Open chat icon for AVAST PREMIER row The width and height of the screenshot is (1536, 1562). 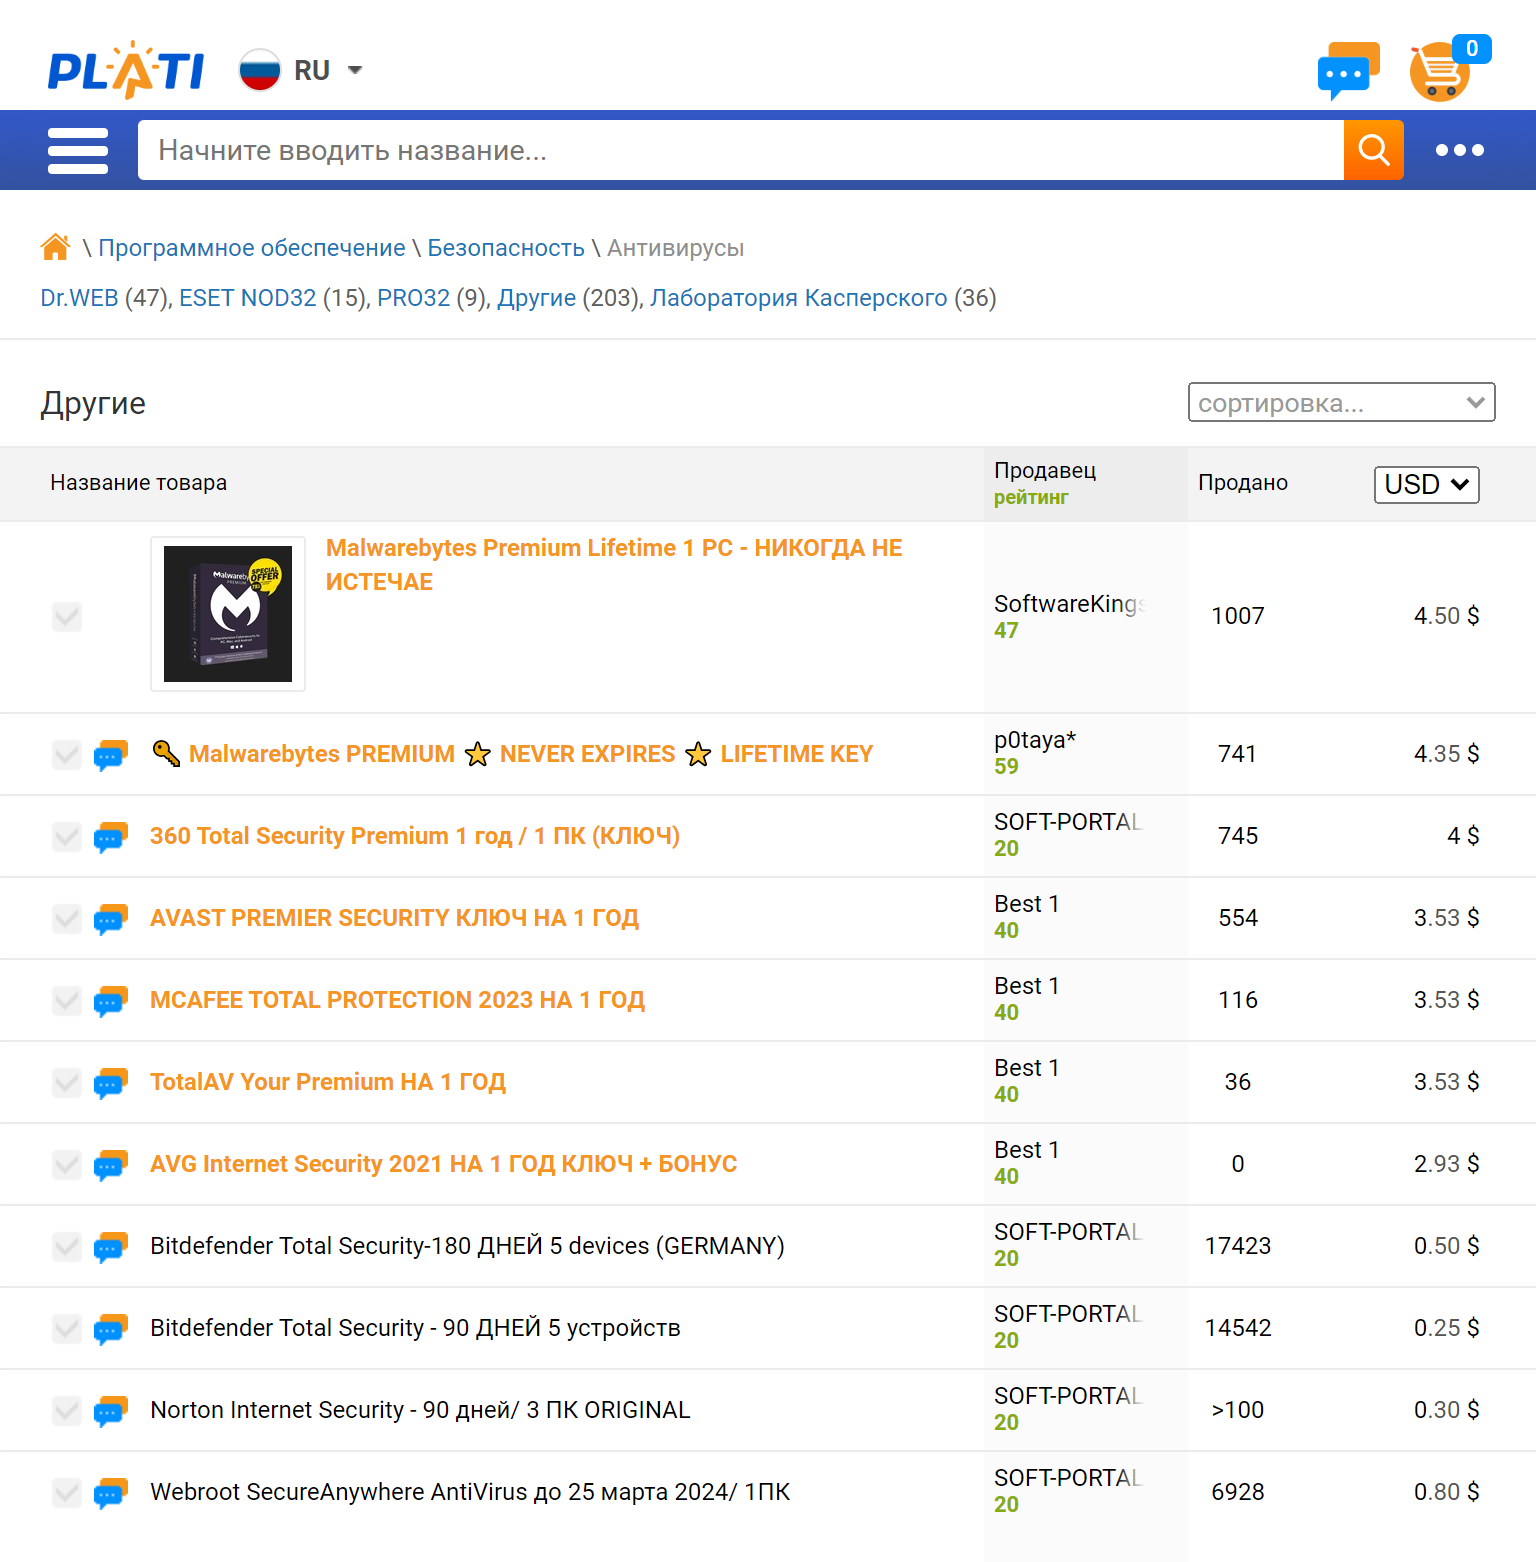pos(111,919)
